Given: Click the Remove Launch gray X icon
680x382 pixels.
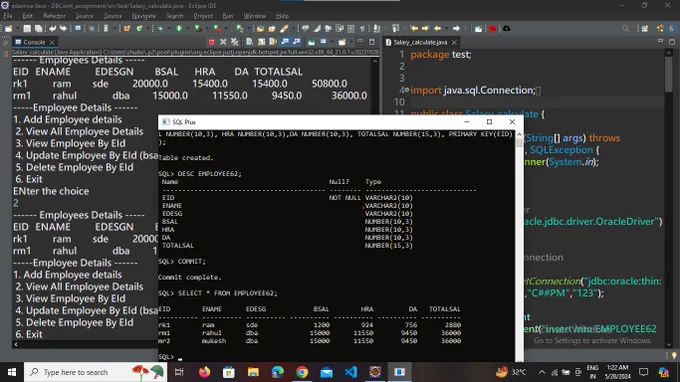Looking at the screenshot, I should [x=223, y=42].
